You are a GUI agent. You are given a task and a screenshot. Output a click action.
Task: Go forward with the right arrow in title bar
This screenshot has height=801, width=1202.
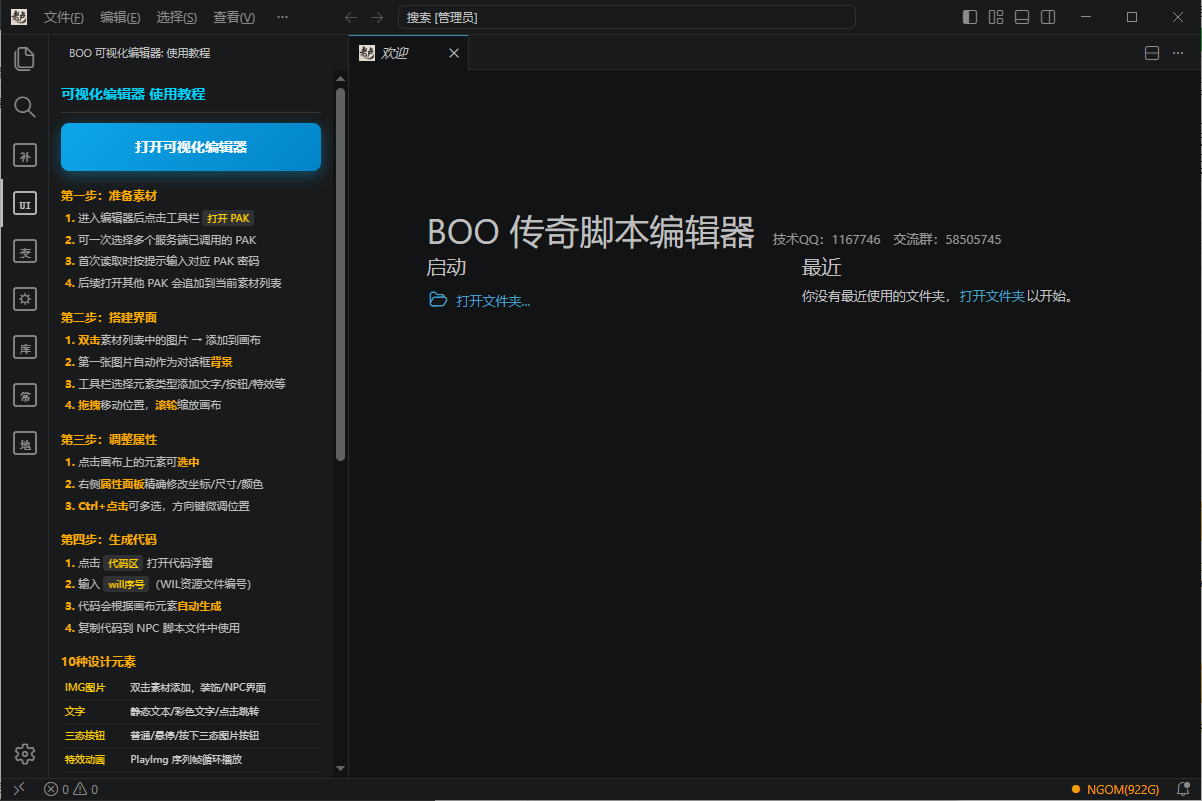click(377, 17)
